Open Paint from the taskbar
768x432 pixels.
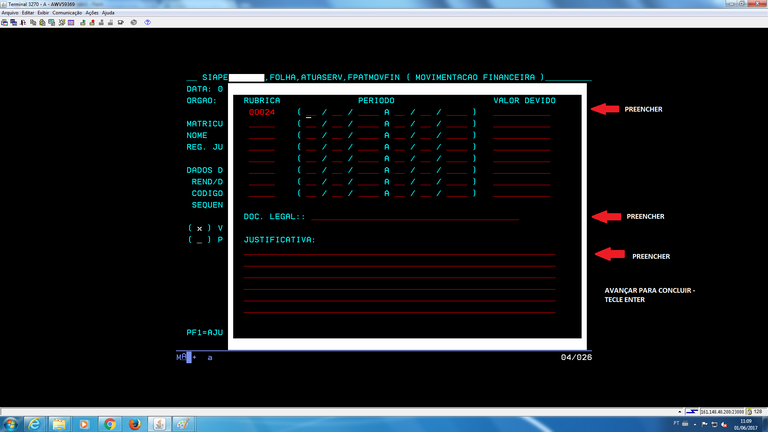point(184,423)
